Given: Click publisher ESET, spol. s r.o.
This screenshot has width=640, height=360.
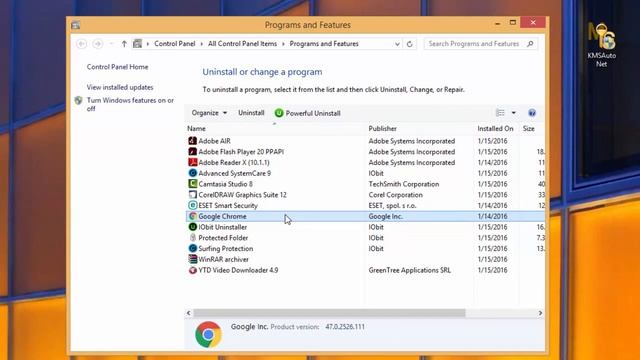Looking at the screenshot, I should point(392,206).
